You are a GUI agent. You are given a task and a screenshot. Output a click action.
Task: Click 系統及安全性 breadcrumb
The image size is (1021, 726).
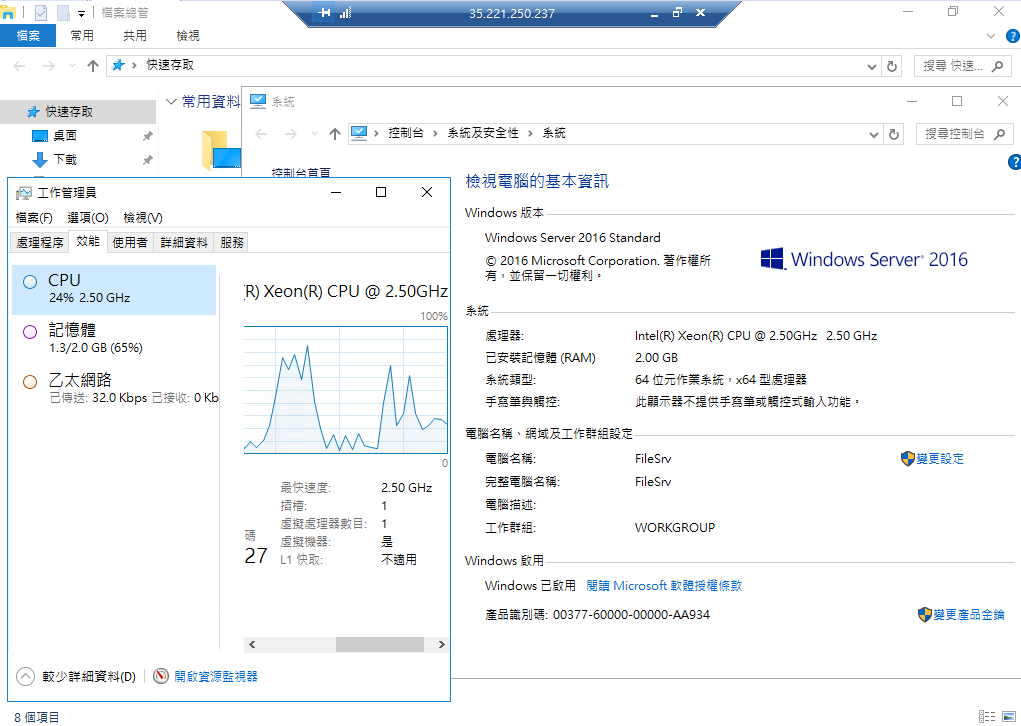(483, 133)
